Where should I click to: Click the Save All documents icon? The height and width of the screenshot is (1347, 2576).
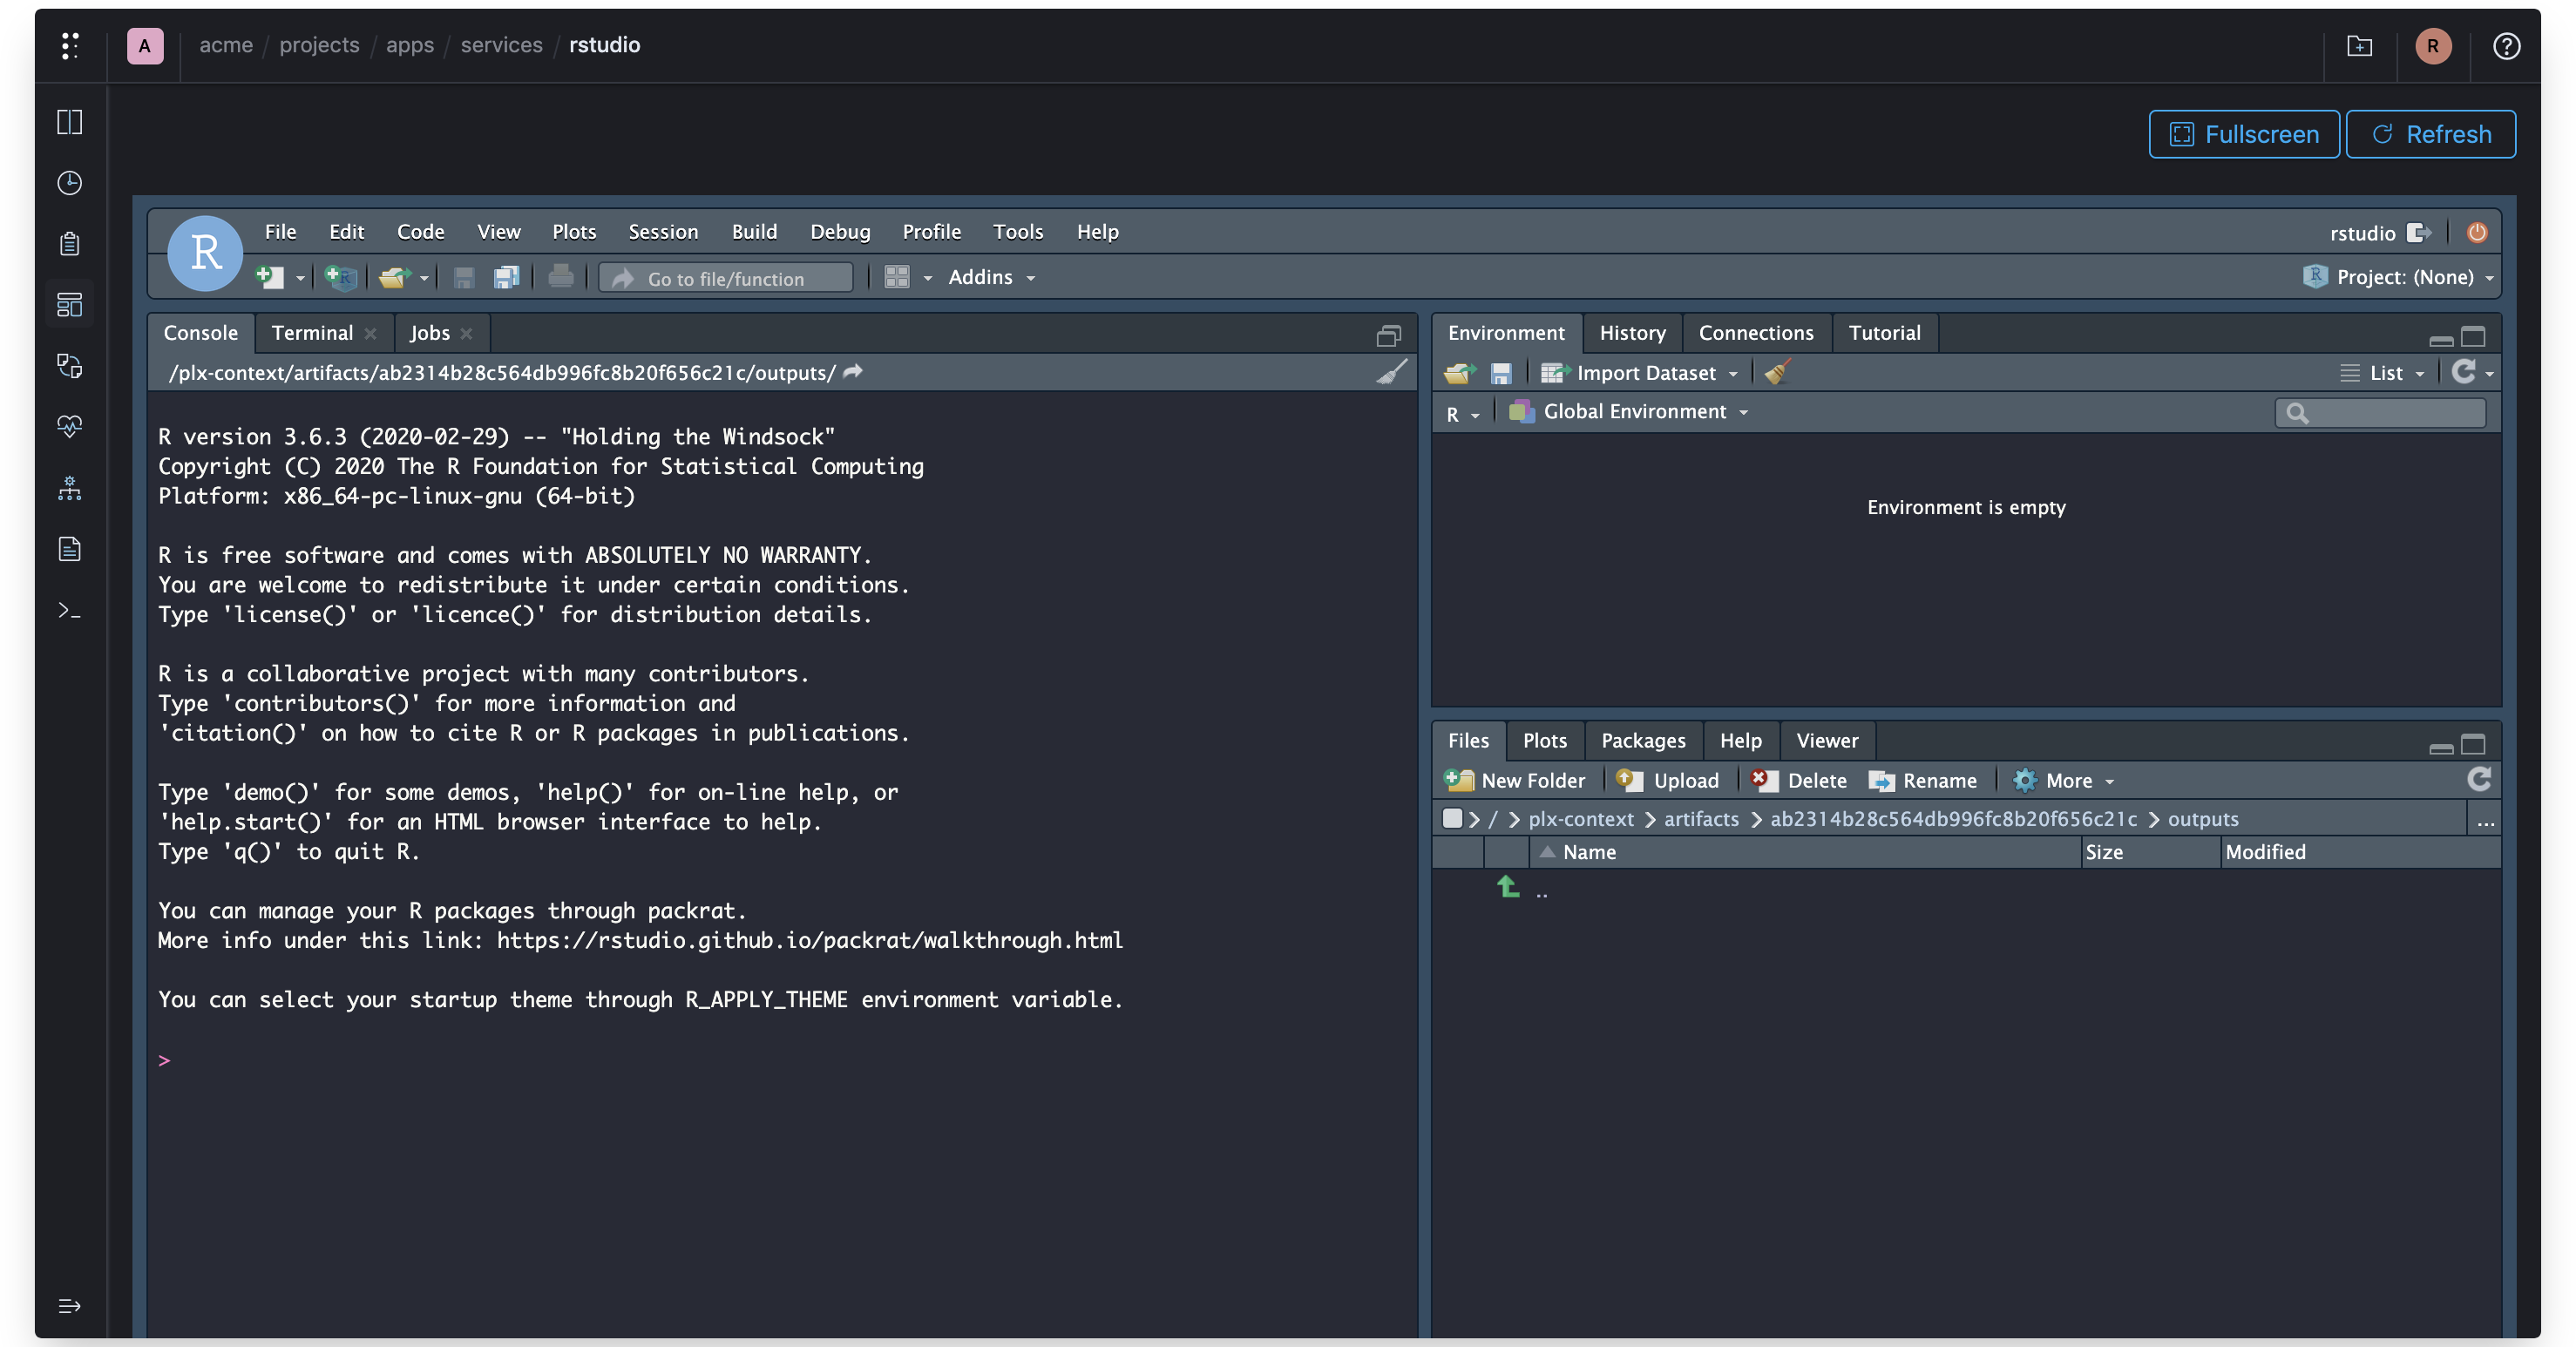(506, 277)
